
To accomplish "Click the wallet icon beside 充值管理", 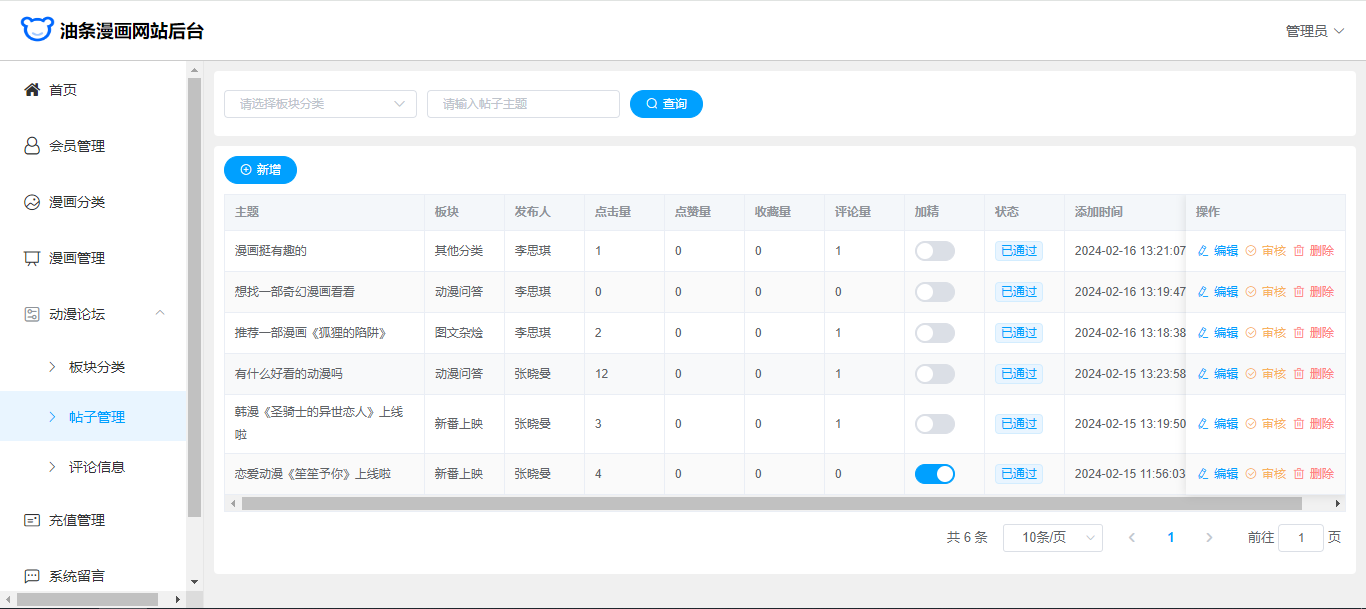I will pyautogui.click(x=32, y=520).
